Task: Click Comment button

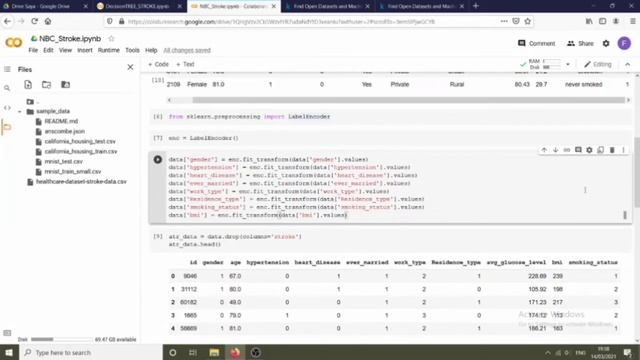Action: point(536,43)
